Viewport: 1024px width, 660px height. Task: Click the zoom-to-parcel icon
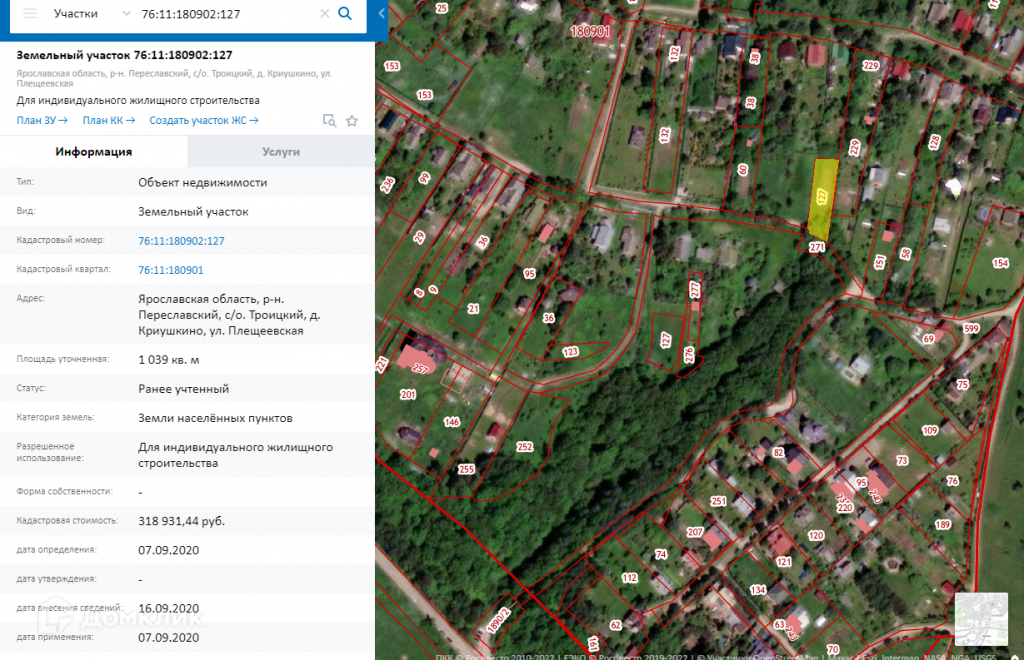329,121
